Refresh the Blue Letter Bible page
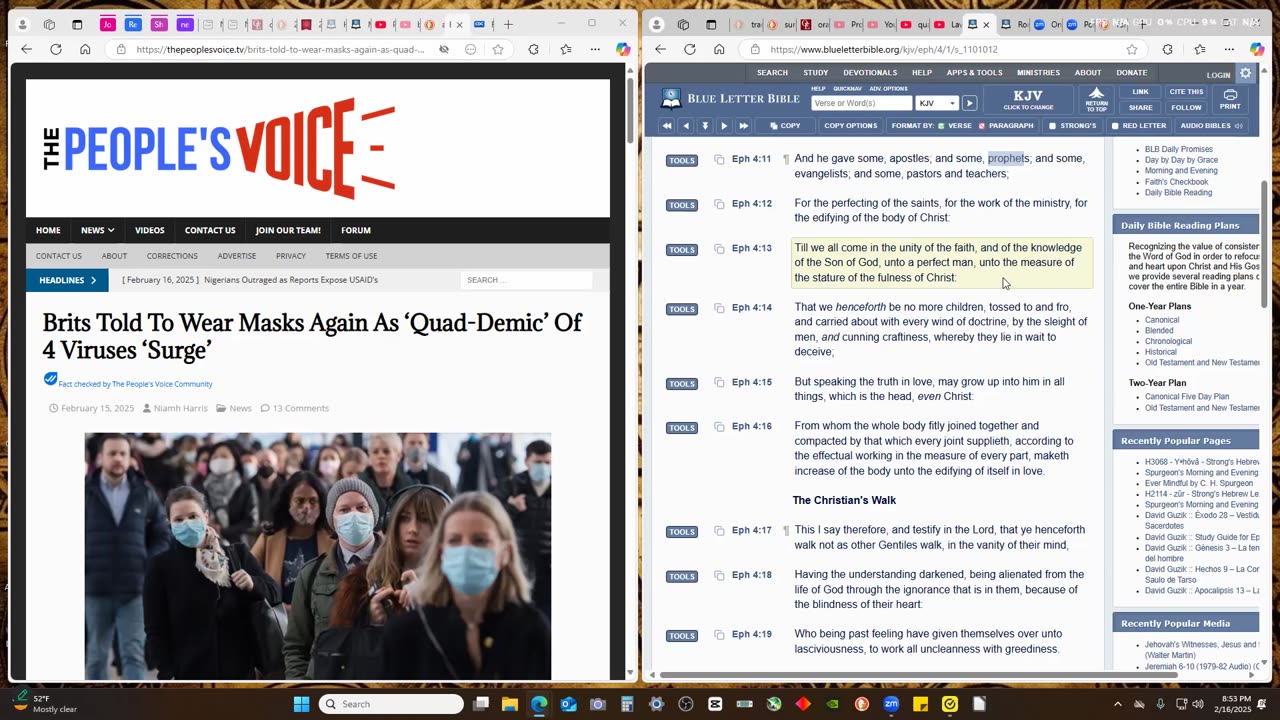Viewport: 1280px width, 720px height. tap(690, 49)
